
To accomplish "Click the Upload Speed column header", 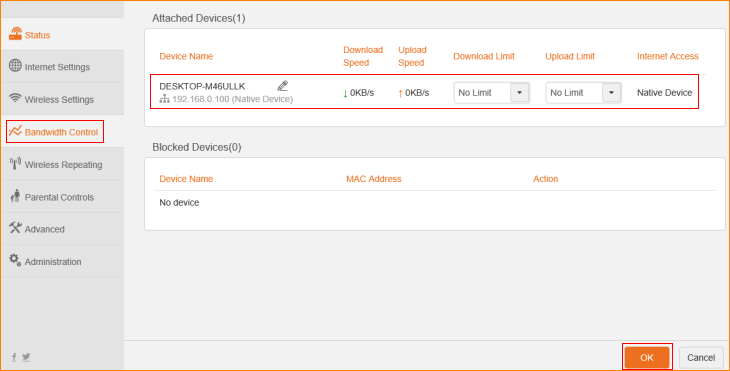I will click(412, 56).
